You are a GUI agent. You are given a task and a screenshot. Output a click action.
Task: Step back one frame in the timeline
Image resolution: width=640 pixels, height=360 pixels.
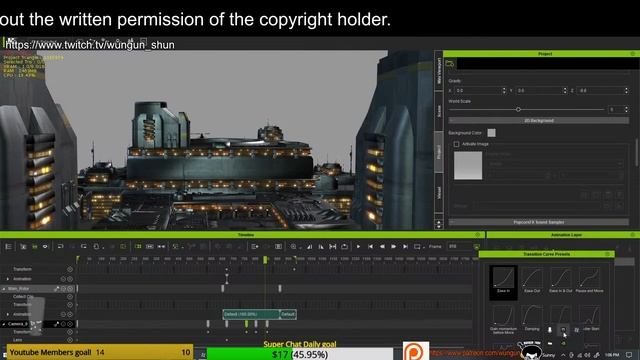coord(382,247)
